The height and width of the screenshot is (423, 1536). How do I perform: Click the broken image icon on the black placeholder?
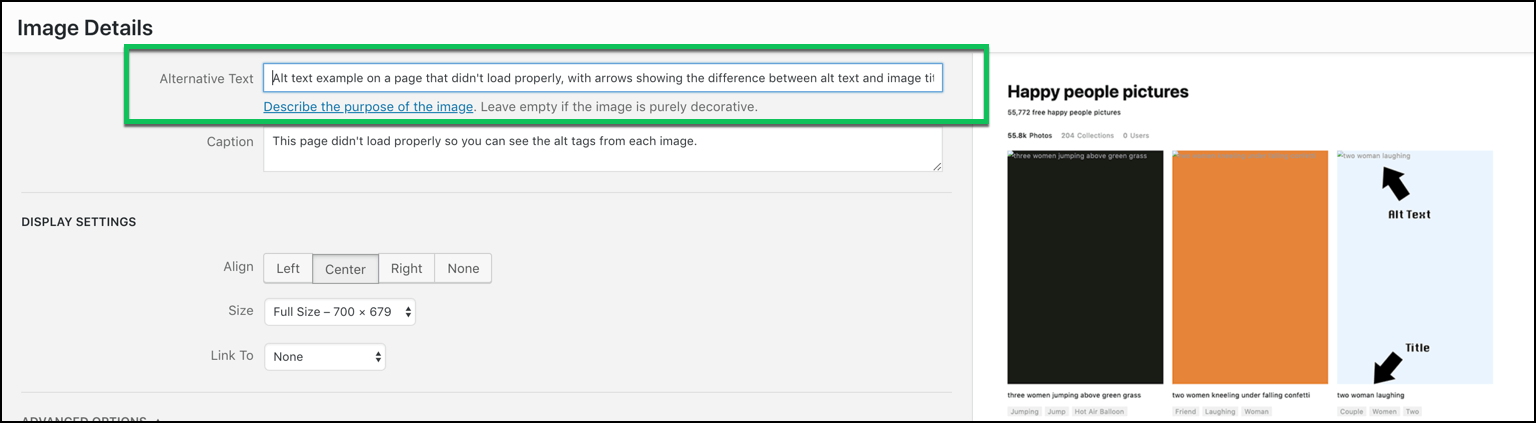tap(1013, 156)
